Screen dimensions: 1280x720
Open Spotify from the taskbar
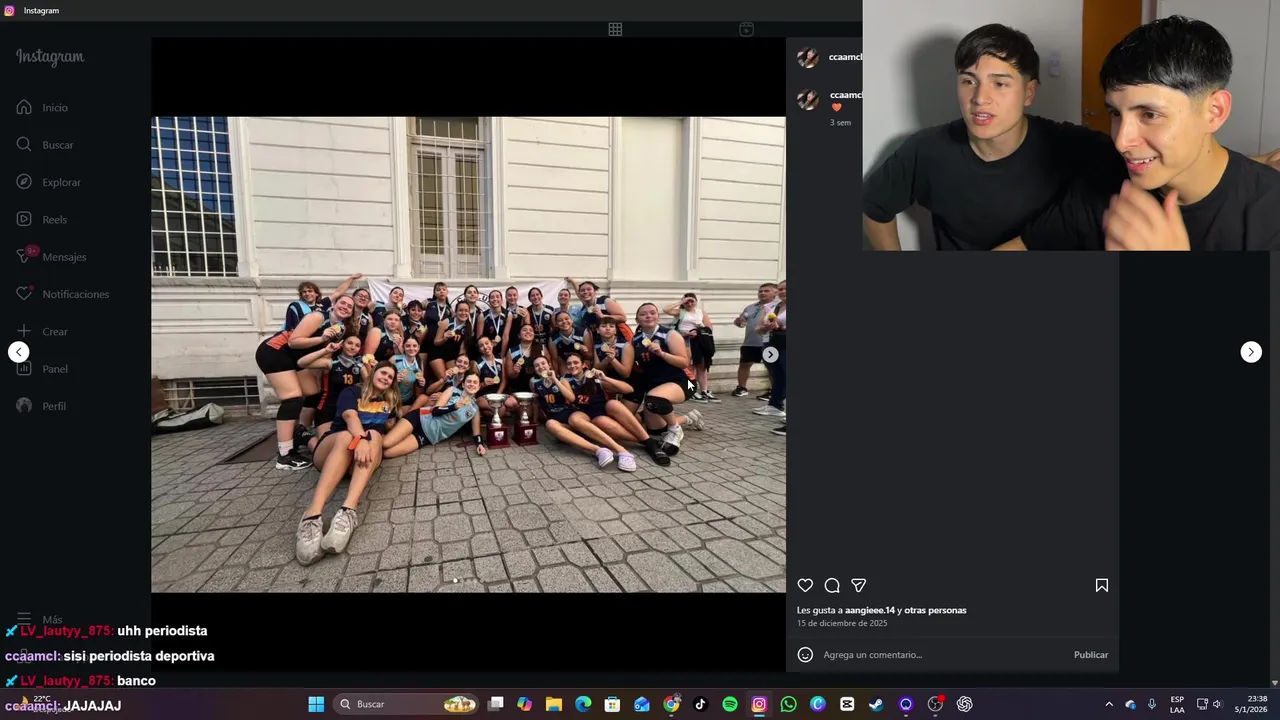click(x=730, y=704)
